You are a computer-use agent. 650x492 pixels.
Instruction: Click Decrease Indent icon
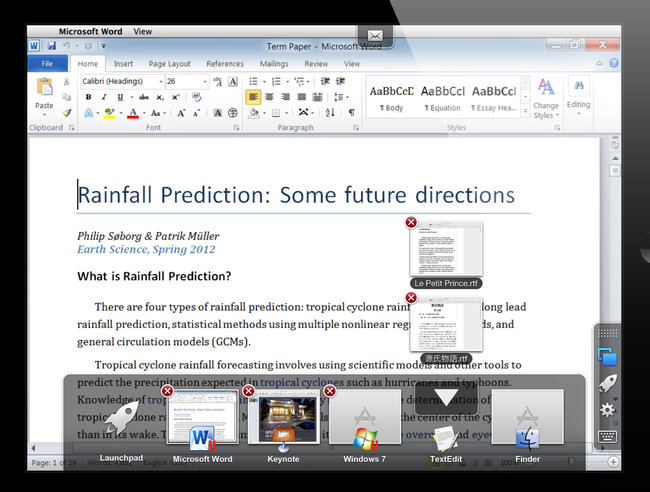pyautogui.click(x=325, y=81)
